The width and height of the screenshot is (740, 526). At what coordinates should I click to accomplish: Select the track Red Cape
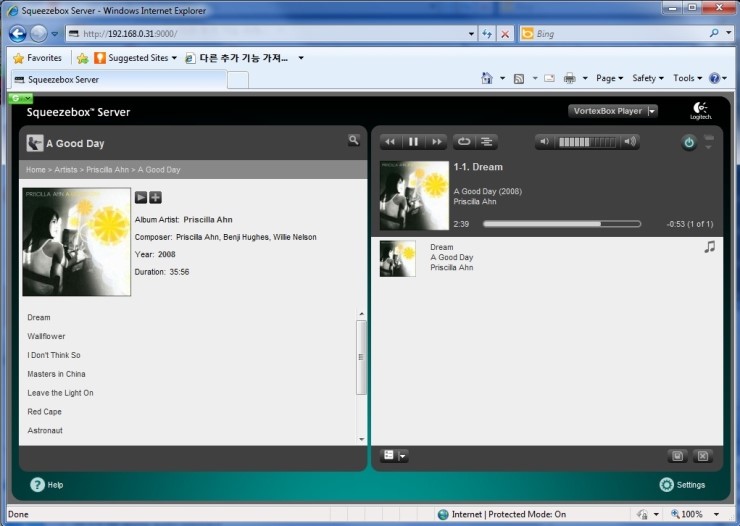[44, 412]
